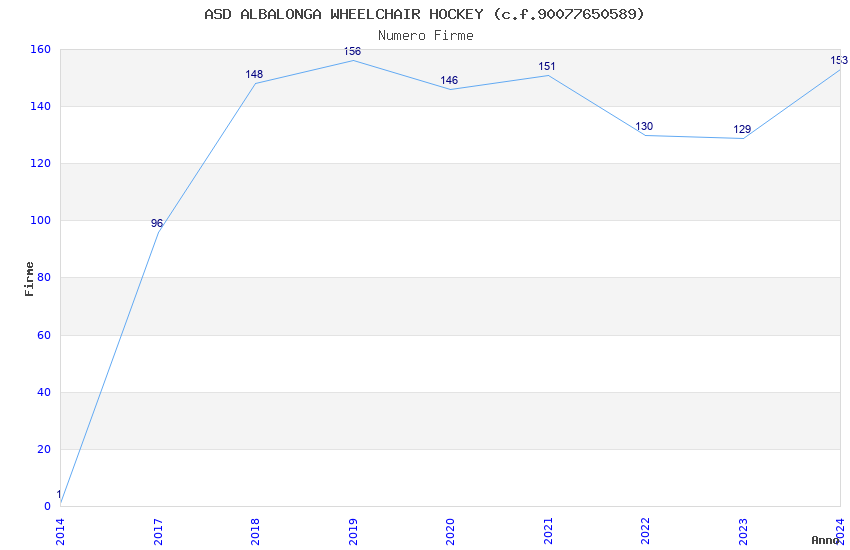Click the y-axis value 100
This screenshot has height=550, width=850.
point(41,221)
